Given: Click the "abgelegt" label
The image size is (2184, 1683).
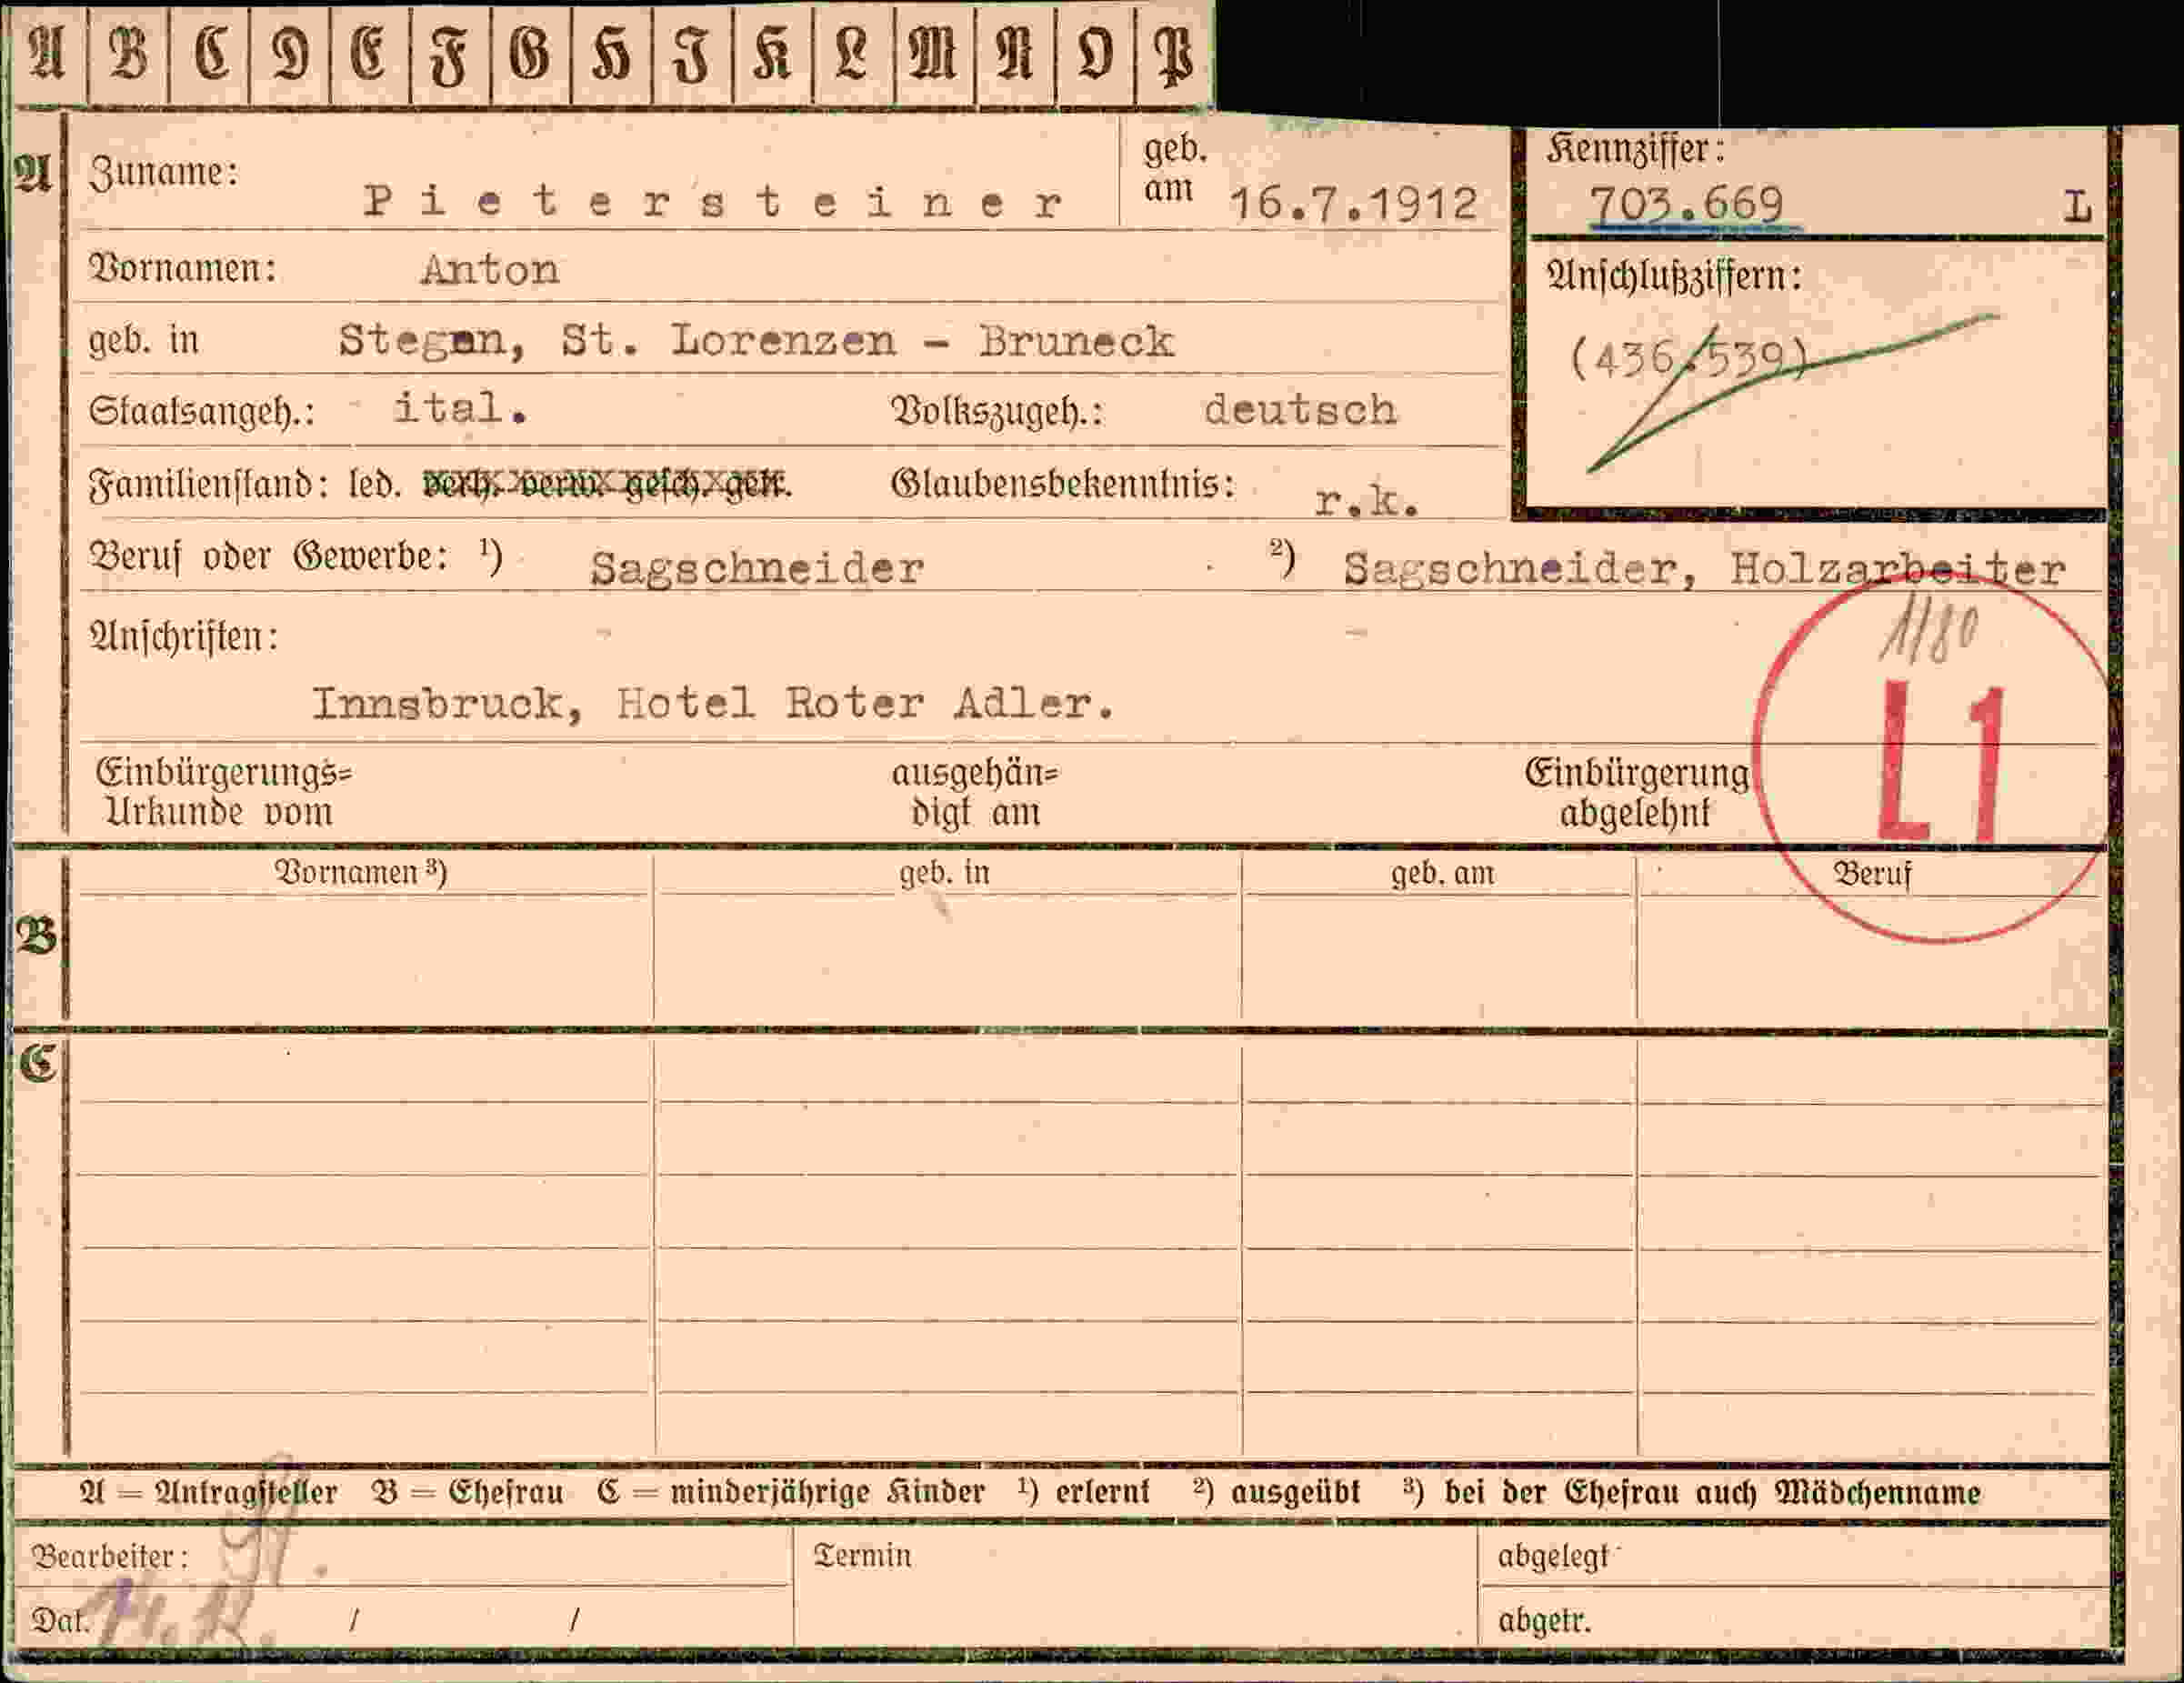Looking at the screenshot, I should tap(1554, 1557).
